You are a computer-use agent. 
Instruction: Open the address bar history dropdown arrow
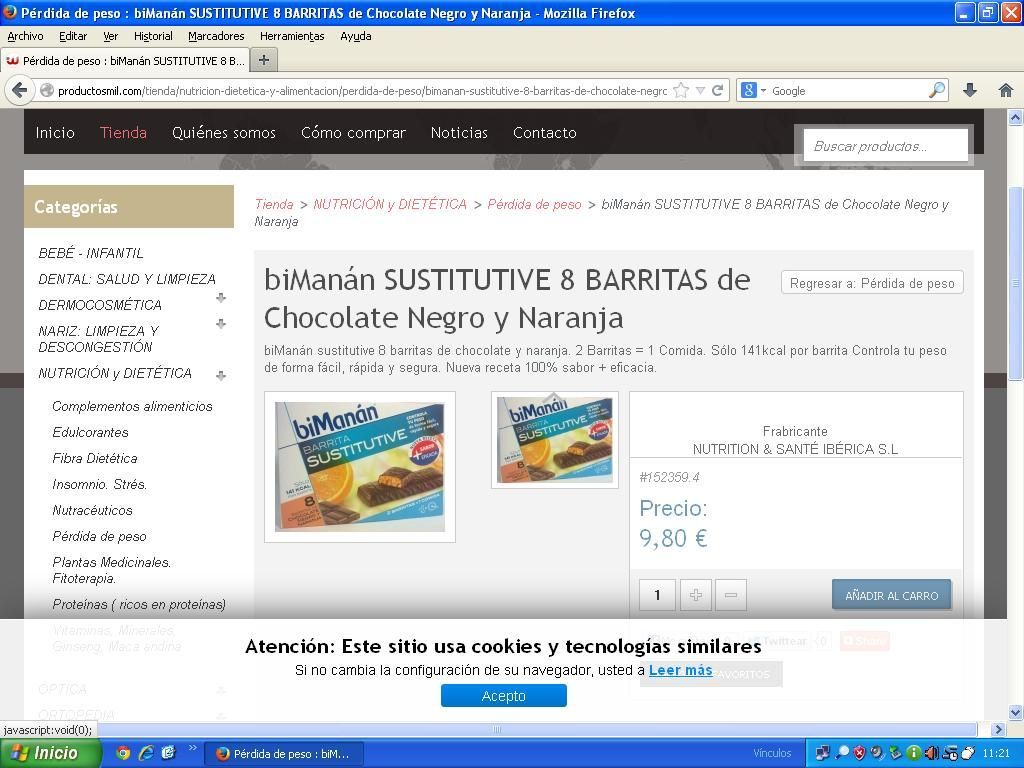pyautogui.click(x=700, y=91)
